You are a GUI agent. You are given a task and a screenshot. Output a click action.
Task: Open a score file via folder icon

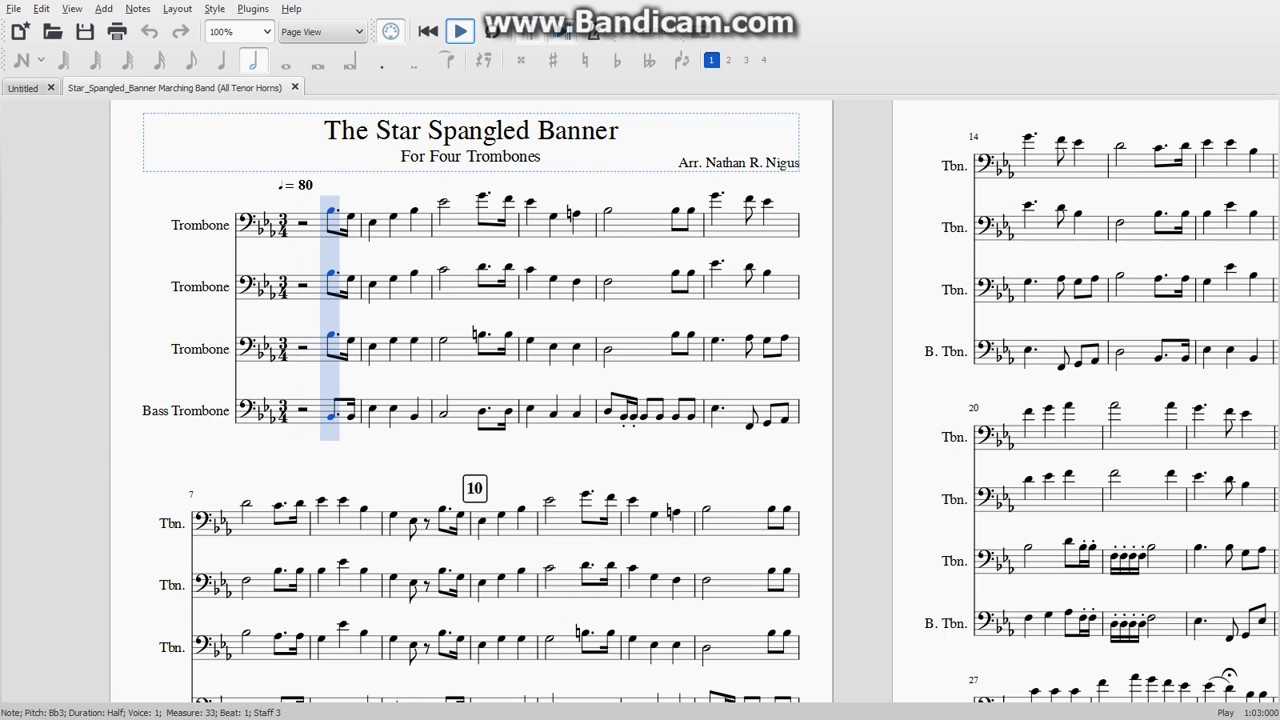click(x=53, y=32)
